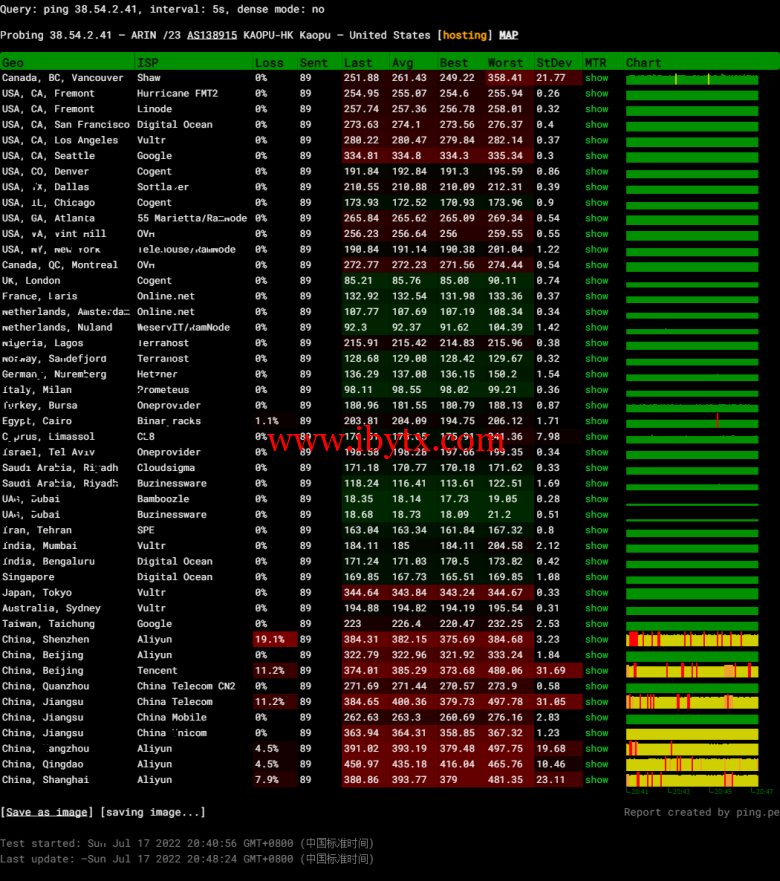Show MTR for Egypt, Cairo row
Viewport: 780px width, 881px height.
[596, 421]
